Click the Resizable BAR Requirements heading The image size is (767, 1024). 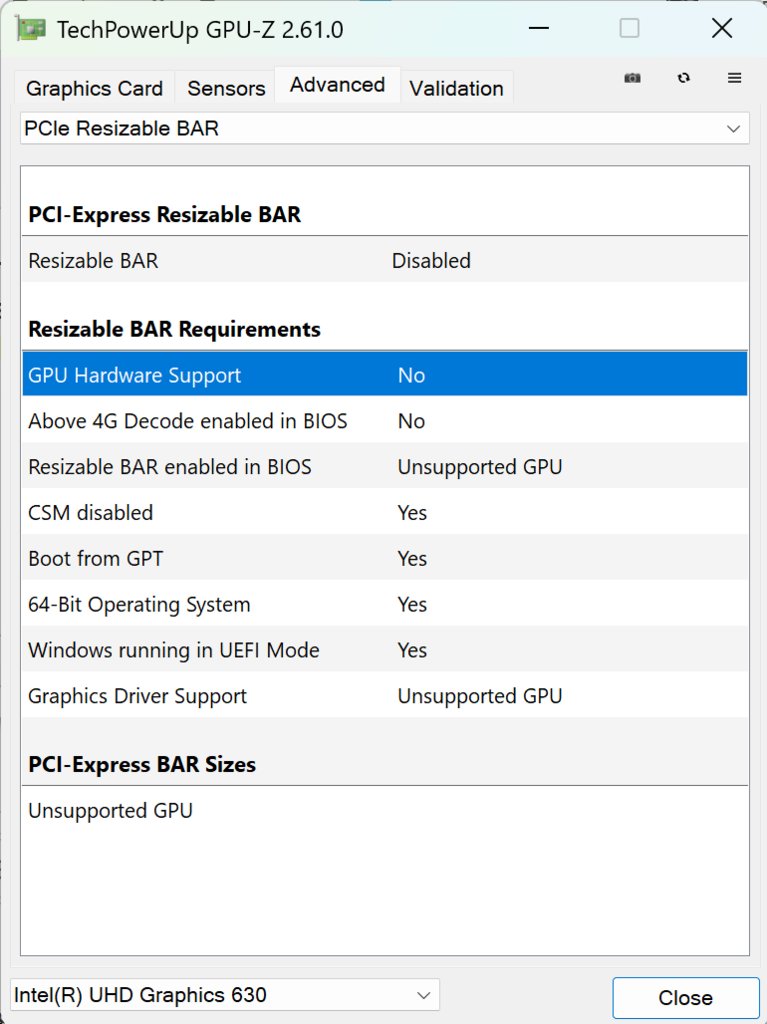(174, 329)
